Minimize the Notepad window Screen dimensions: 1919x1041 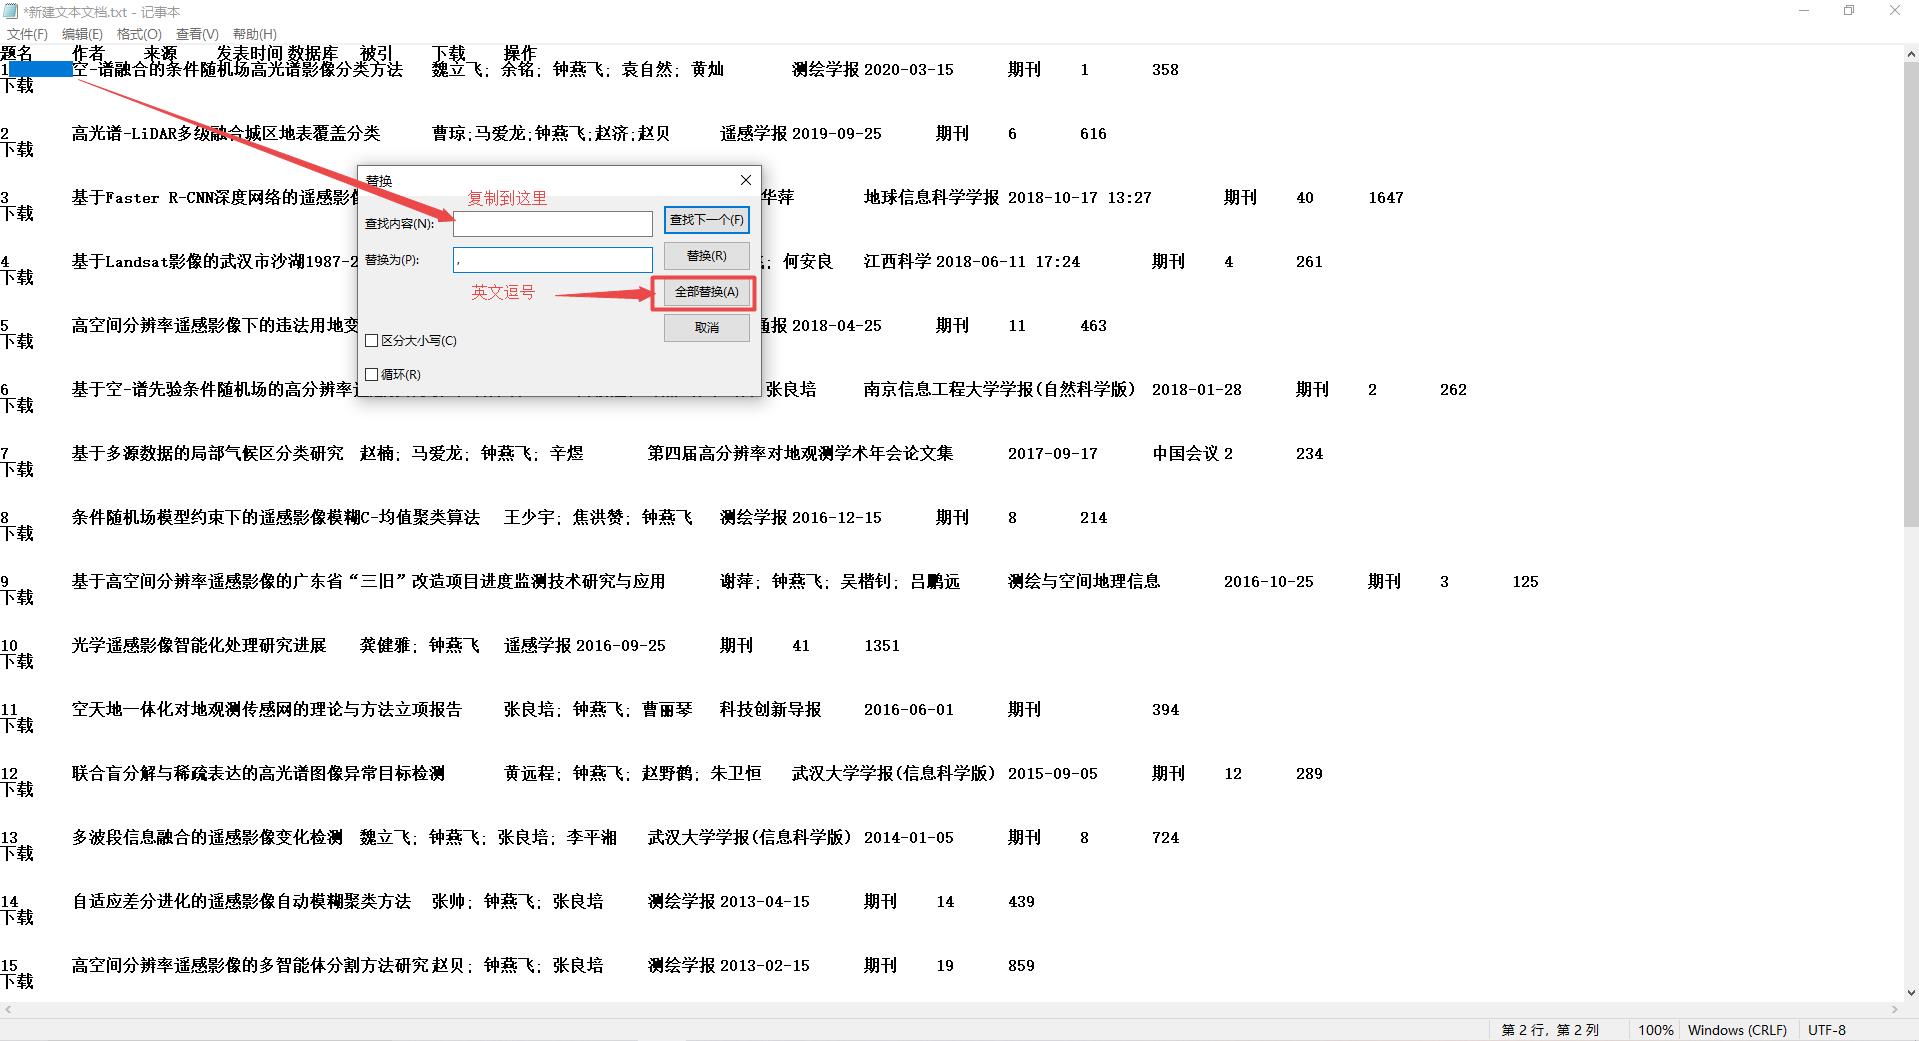tap(1805, 11)
